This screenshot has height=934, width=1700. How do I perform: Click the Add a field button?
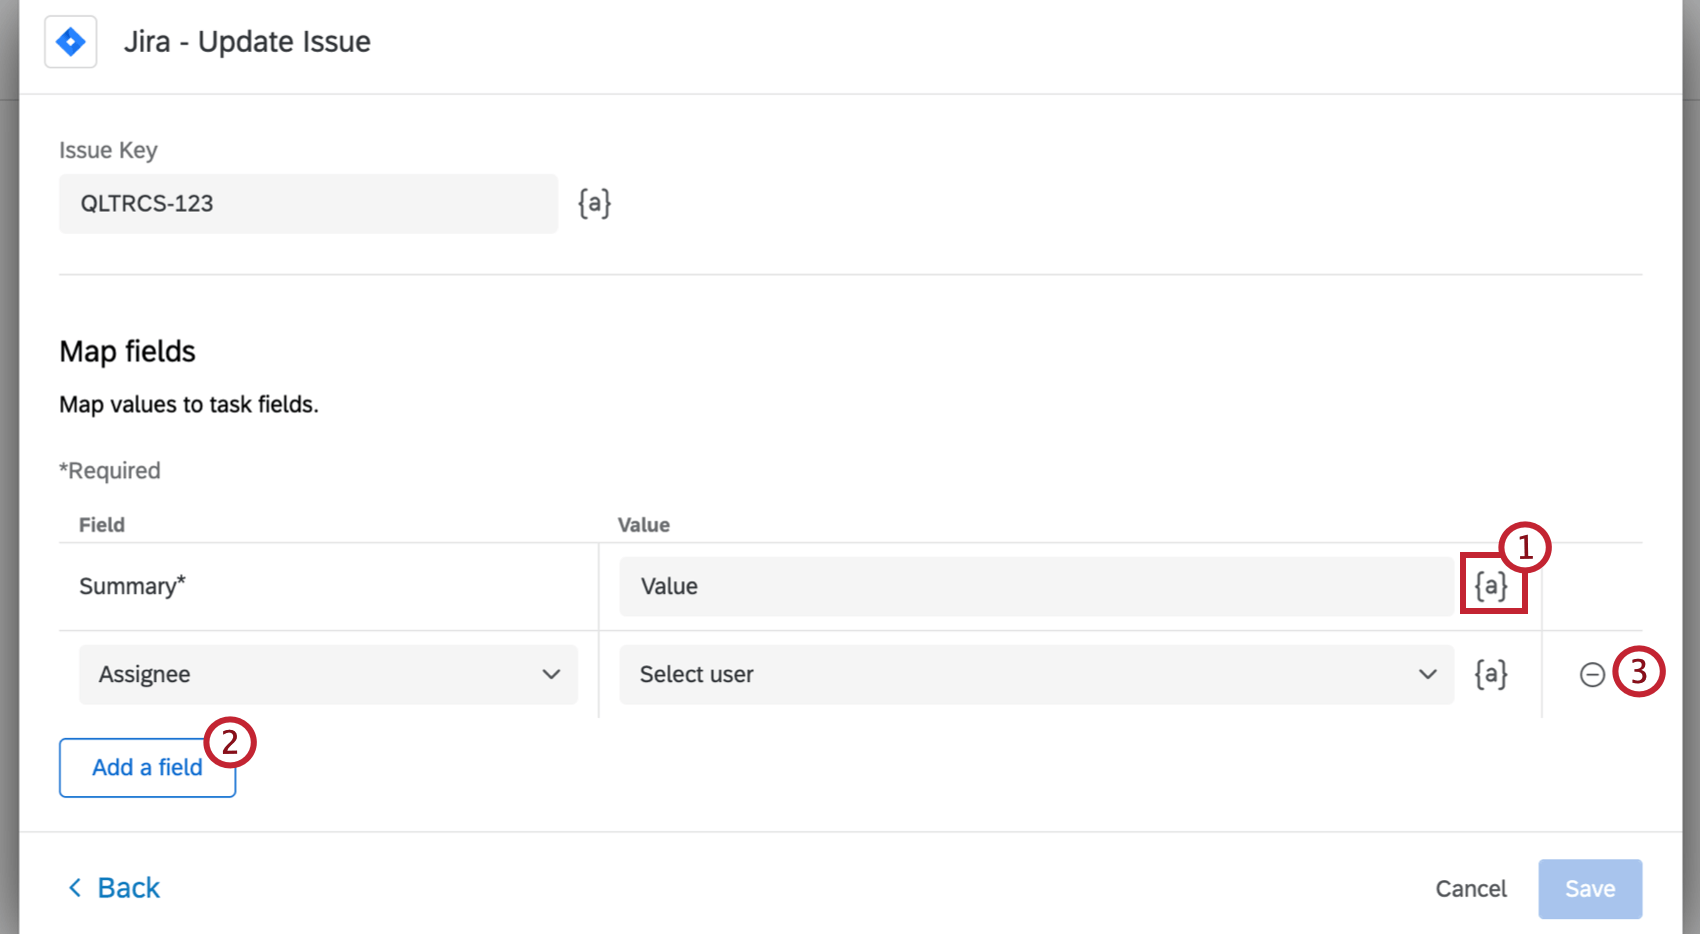point(147,767)
